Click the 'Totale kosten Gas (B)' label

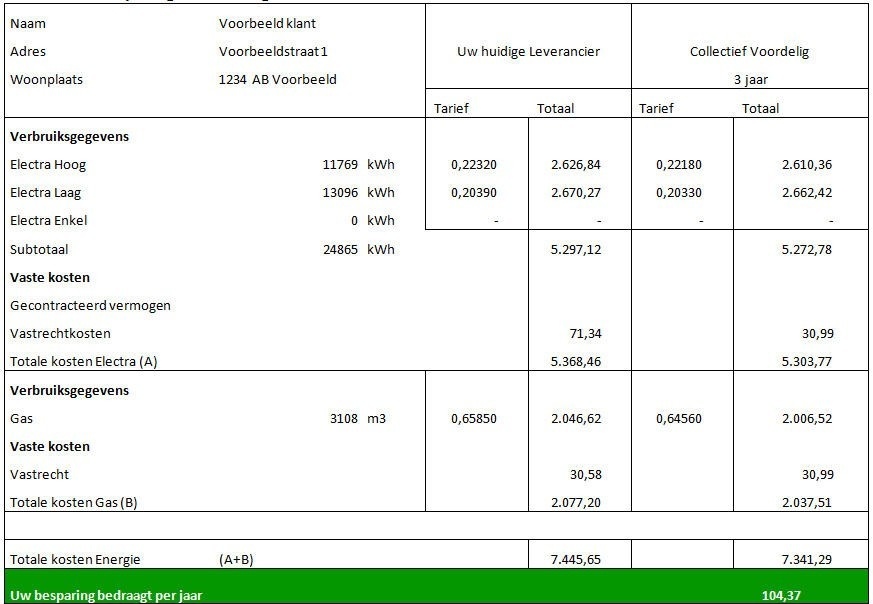click(73, 502)
